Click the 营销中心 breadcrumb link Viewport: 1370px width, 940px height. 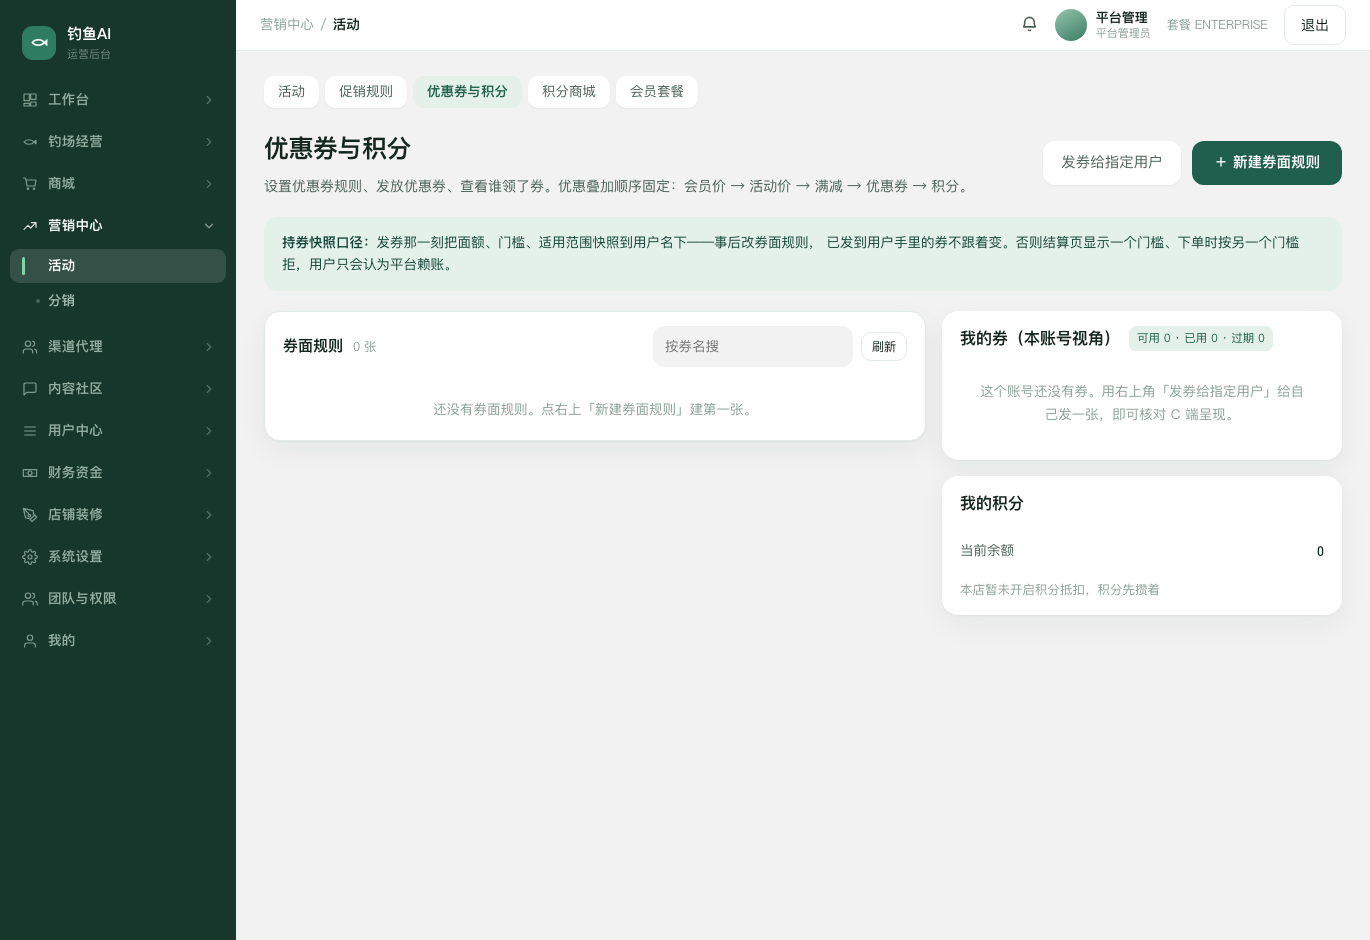[x=287, y=25]
